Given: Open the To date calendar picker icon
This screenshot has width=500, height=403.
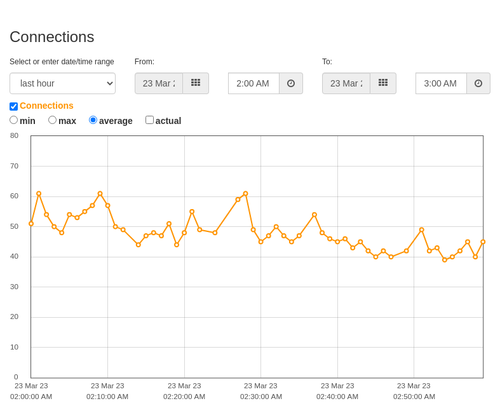Looking at the screenshot, I should (x=383, y=83).
